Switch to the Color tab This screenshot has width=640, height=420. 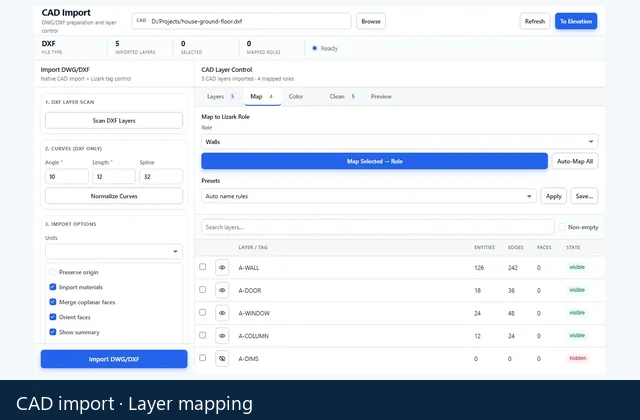296,97
